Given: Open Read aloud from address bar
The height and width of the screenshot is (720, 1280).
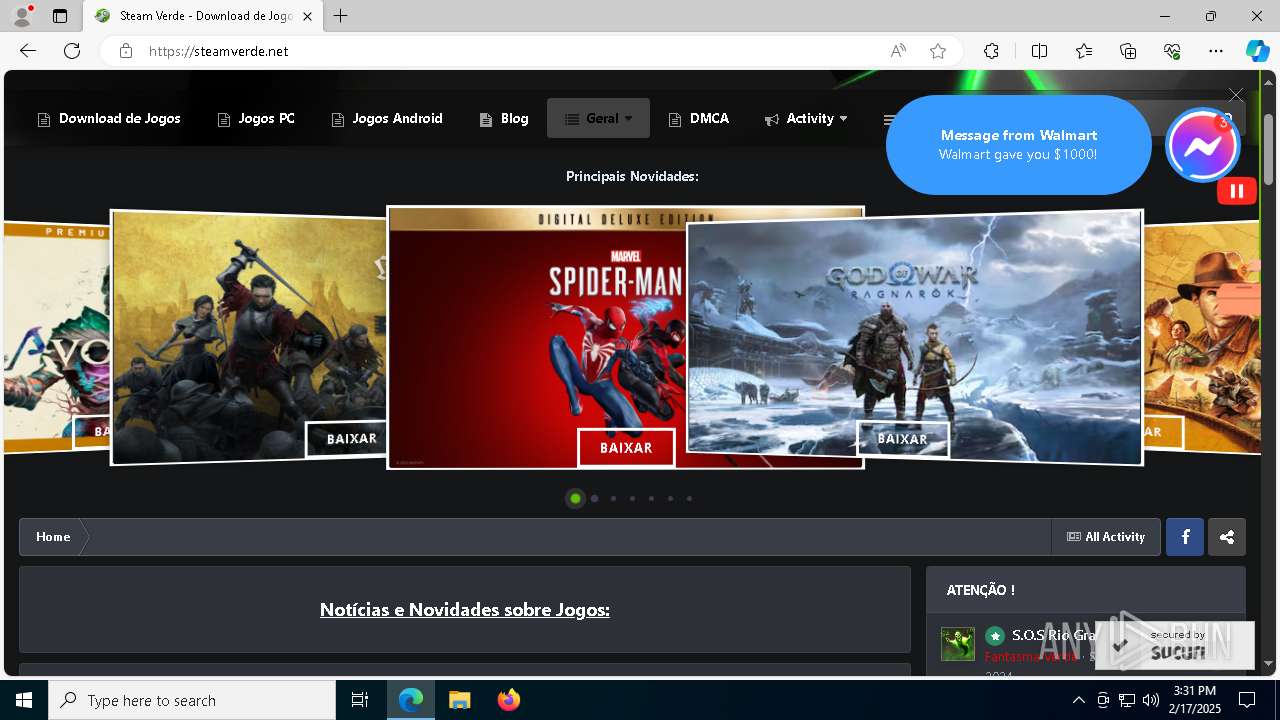Looking at the screenshot, I should pos(898,51).
